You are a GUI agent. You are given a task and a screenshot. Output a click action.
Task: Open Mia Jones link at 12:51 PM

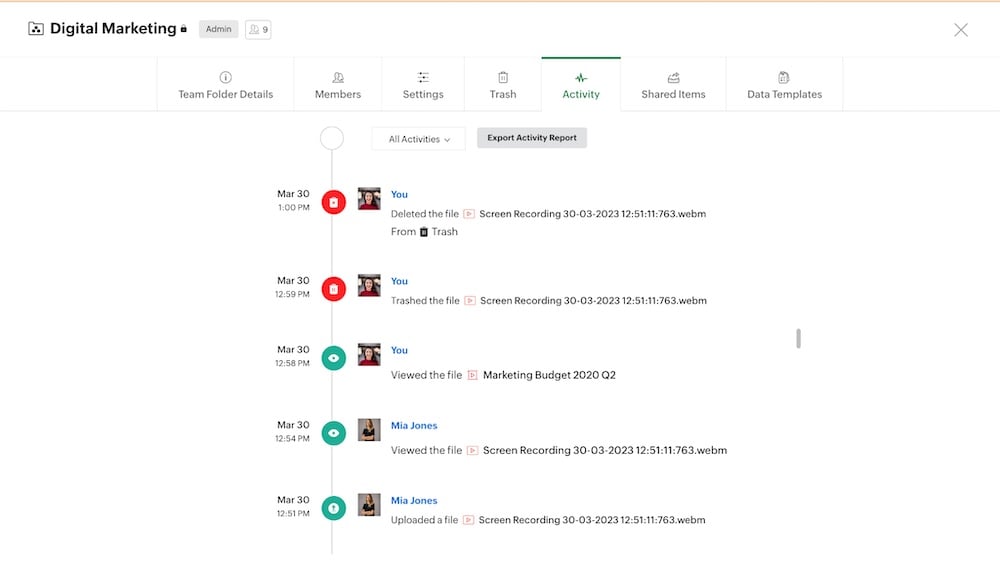[x=414, y=501]
